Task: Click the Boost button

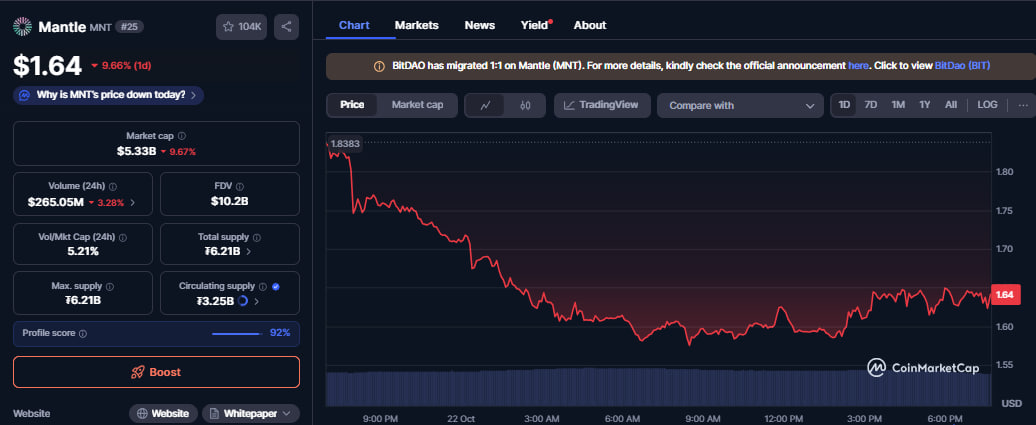Action: pos(156,372)
